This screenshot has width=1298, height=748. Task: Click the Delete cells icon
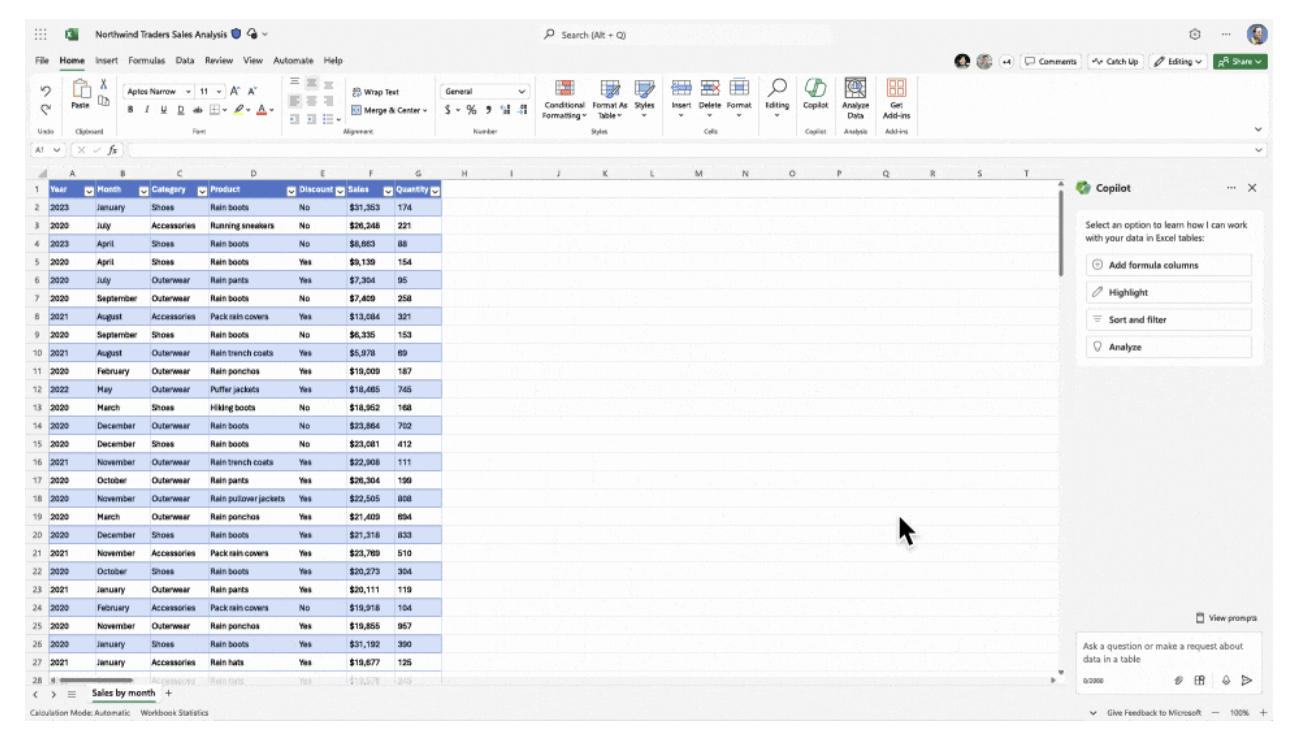pos(710,88)
